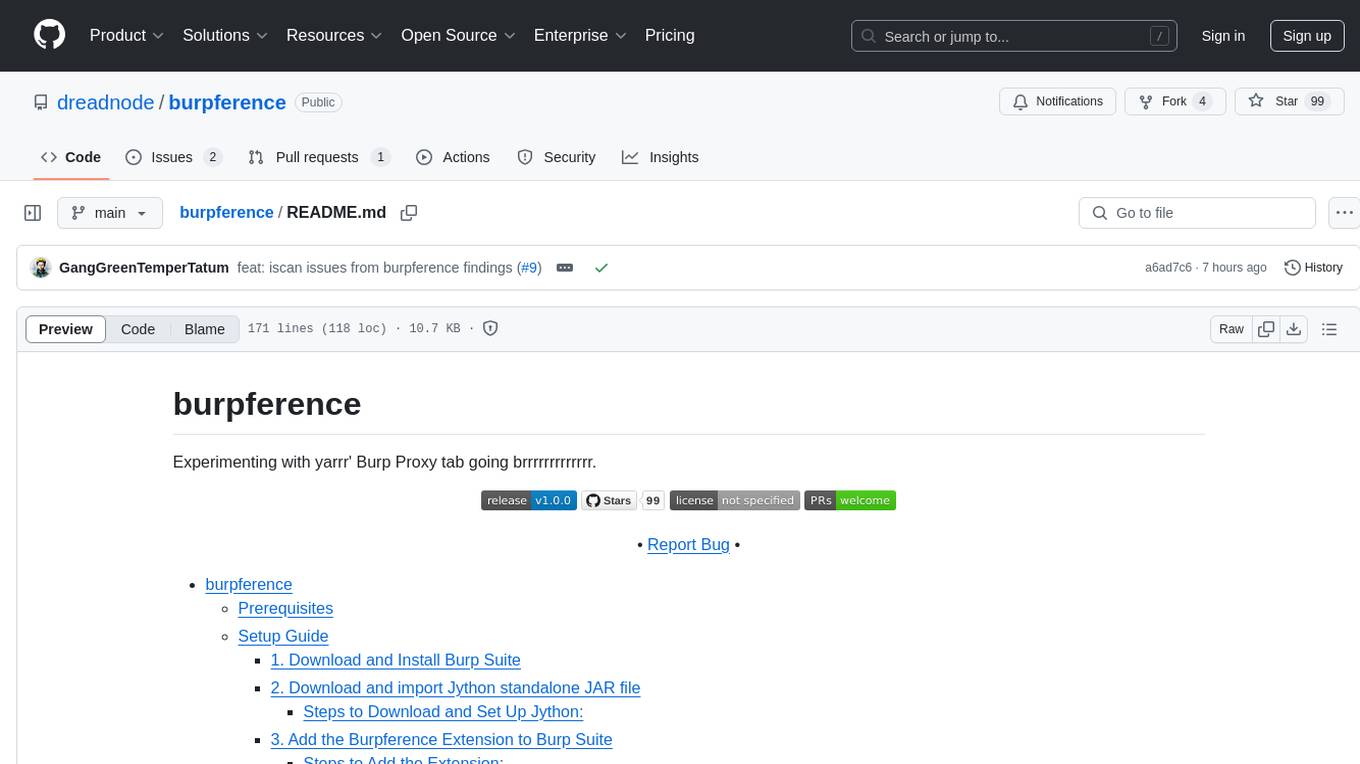Viewport: 1360px width, 764px height.
Task: Jump to burpference table of contents entry
Action: (x=249, y=585)
